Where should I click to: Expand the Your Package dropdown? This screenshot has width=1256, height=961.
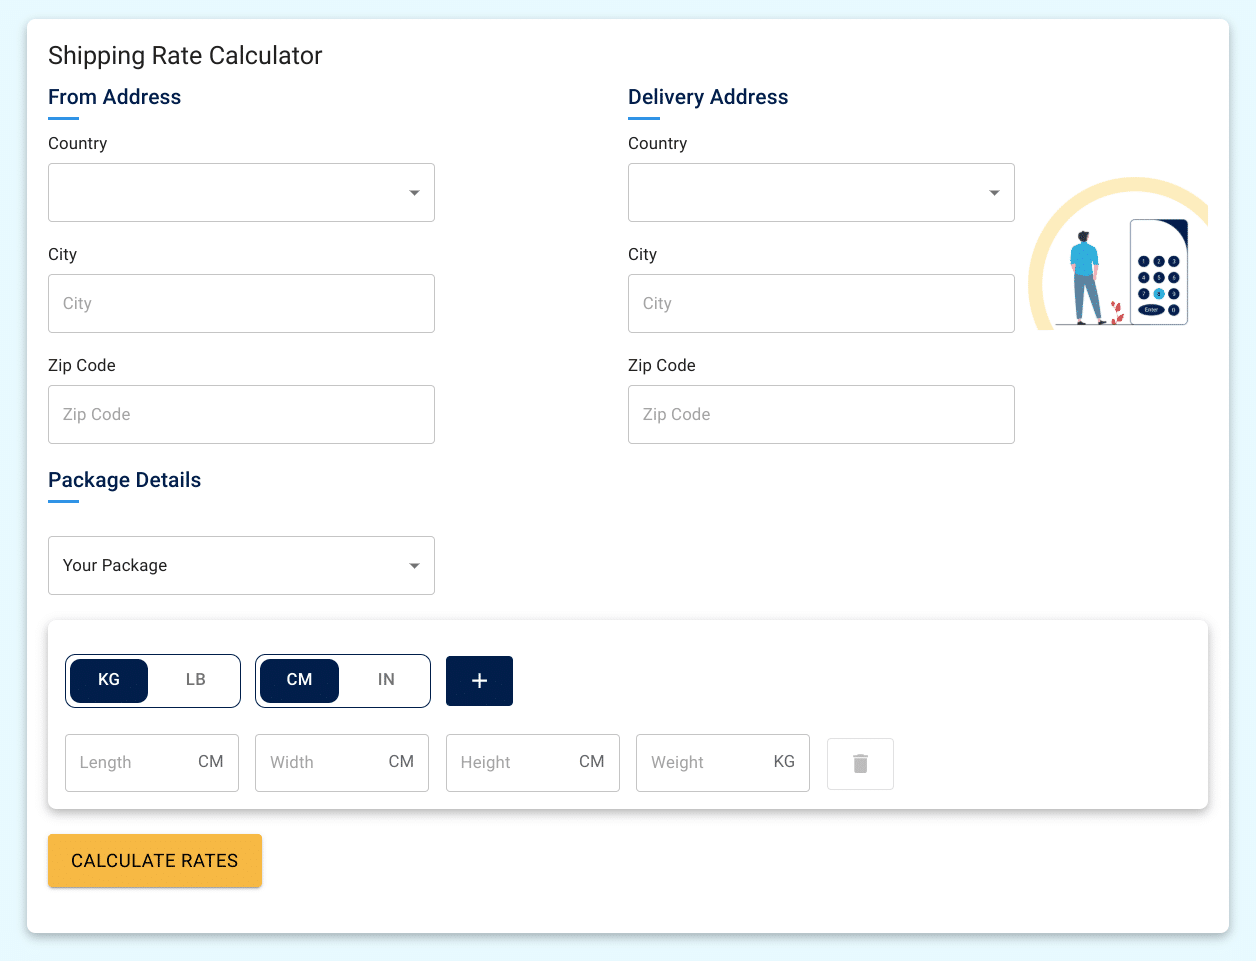241,566
